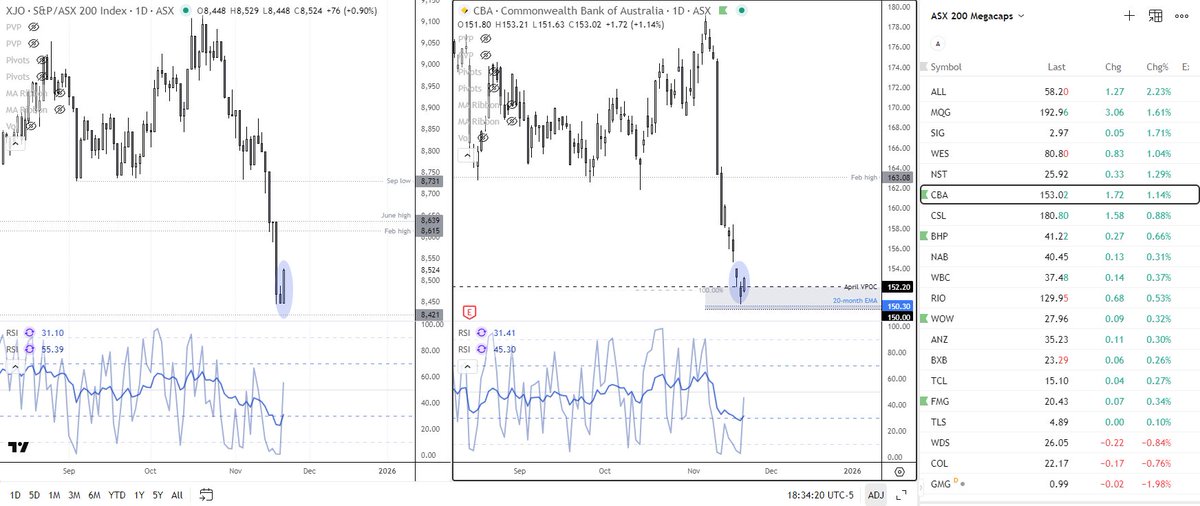Click the green flag on CBA watchlist row
This screenshot has height=506, width=1200.
tap(925, 195)
